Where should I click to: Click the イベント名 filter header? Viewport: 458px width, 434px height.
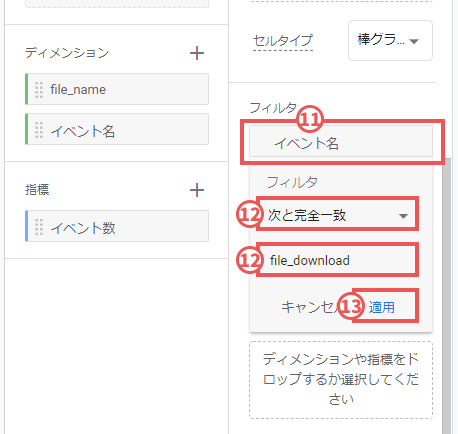pyautogui.click(x=341, y=142)
